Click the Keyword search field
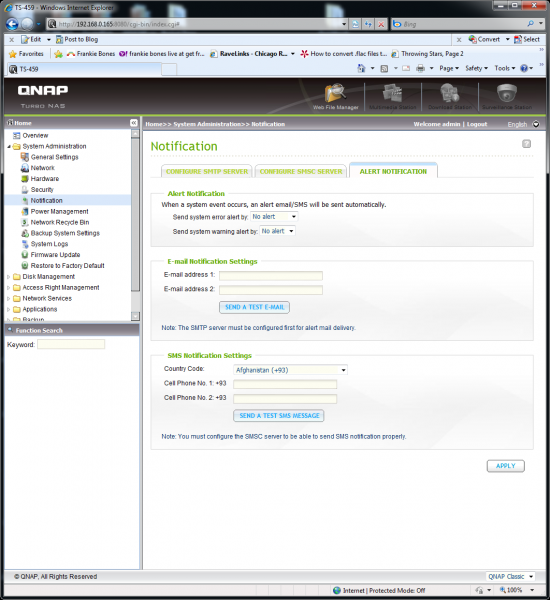This screenshot has width=550, height=600. 71,344
